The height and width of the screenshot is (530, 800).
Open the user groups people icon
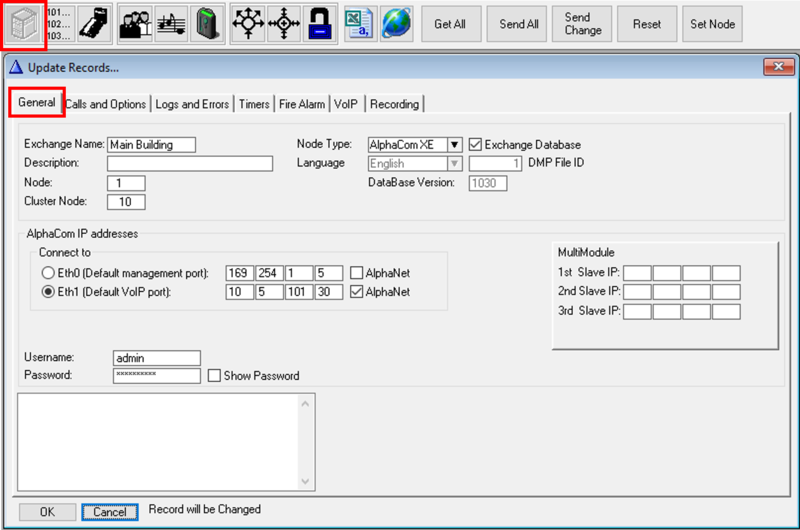pos(135,24)
